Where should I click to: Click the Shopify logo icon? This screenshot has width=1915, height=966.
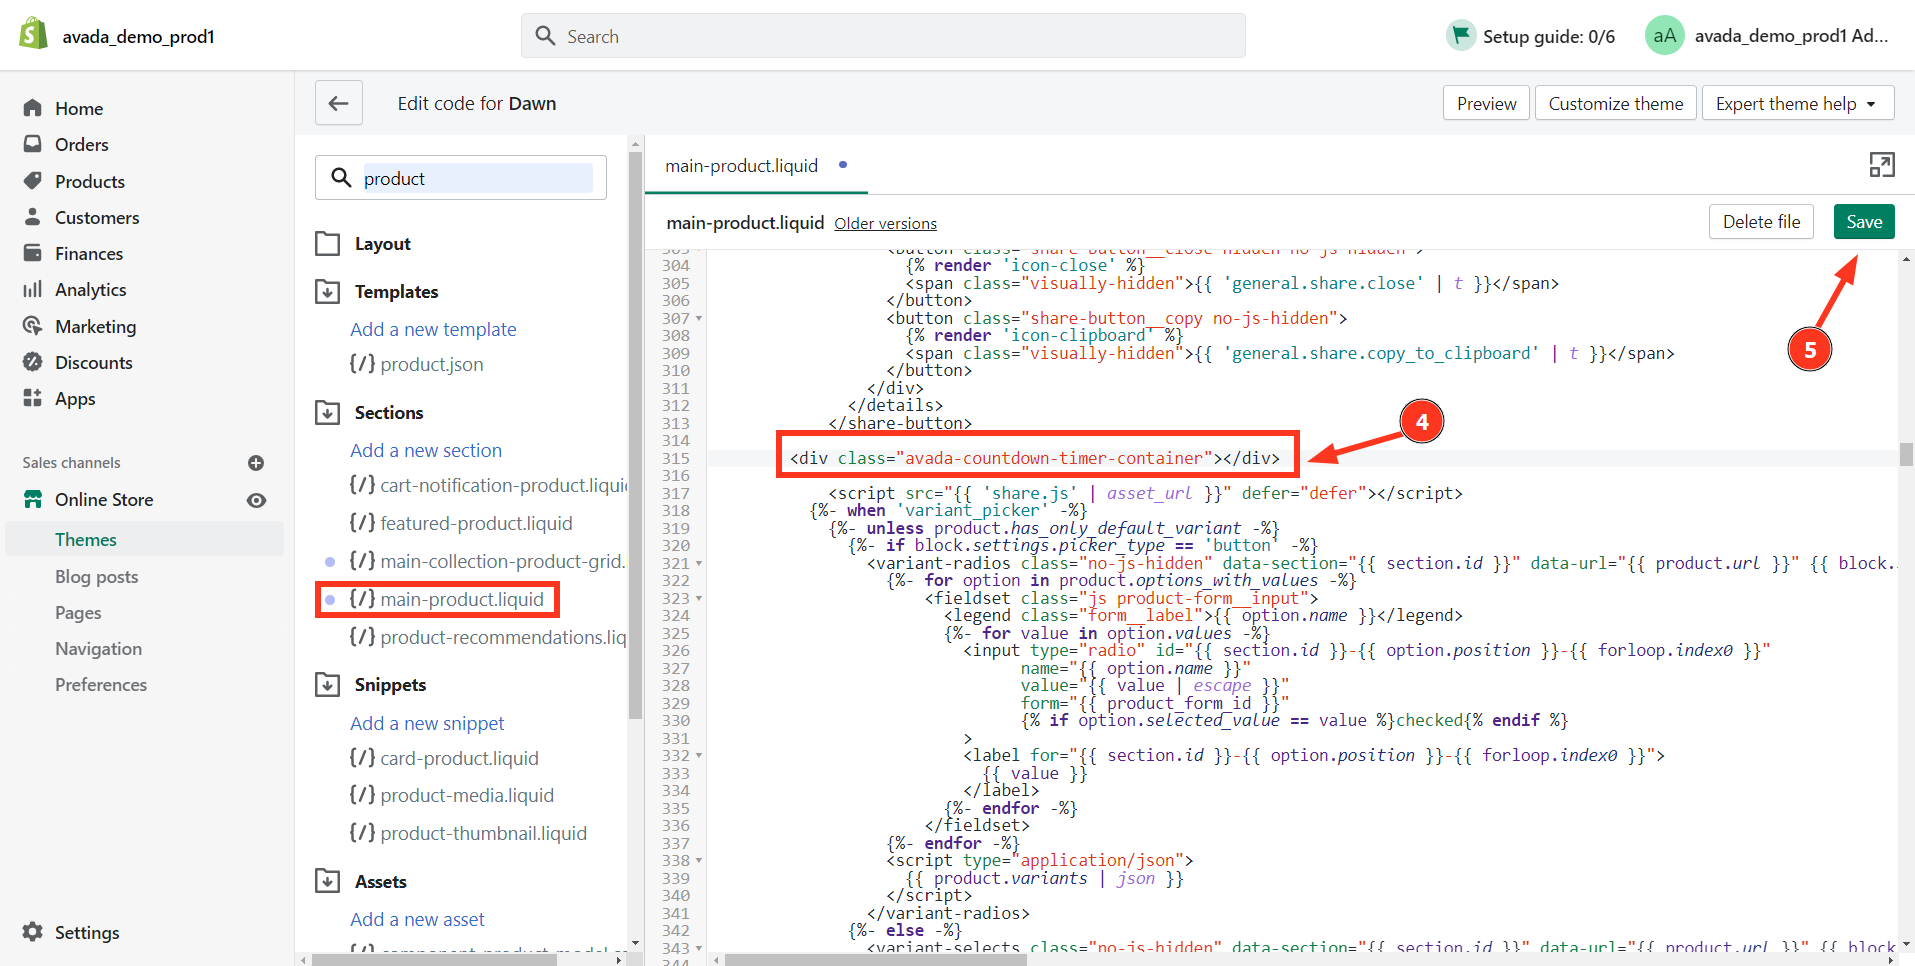click(x=34, y=34)
